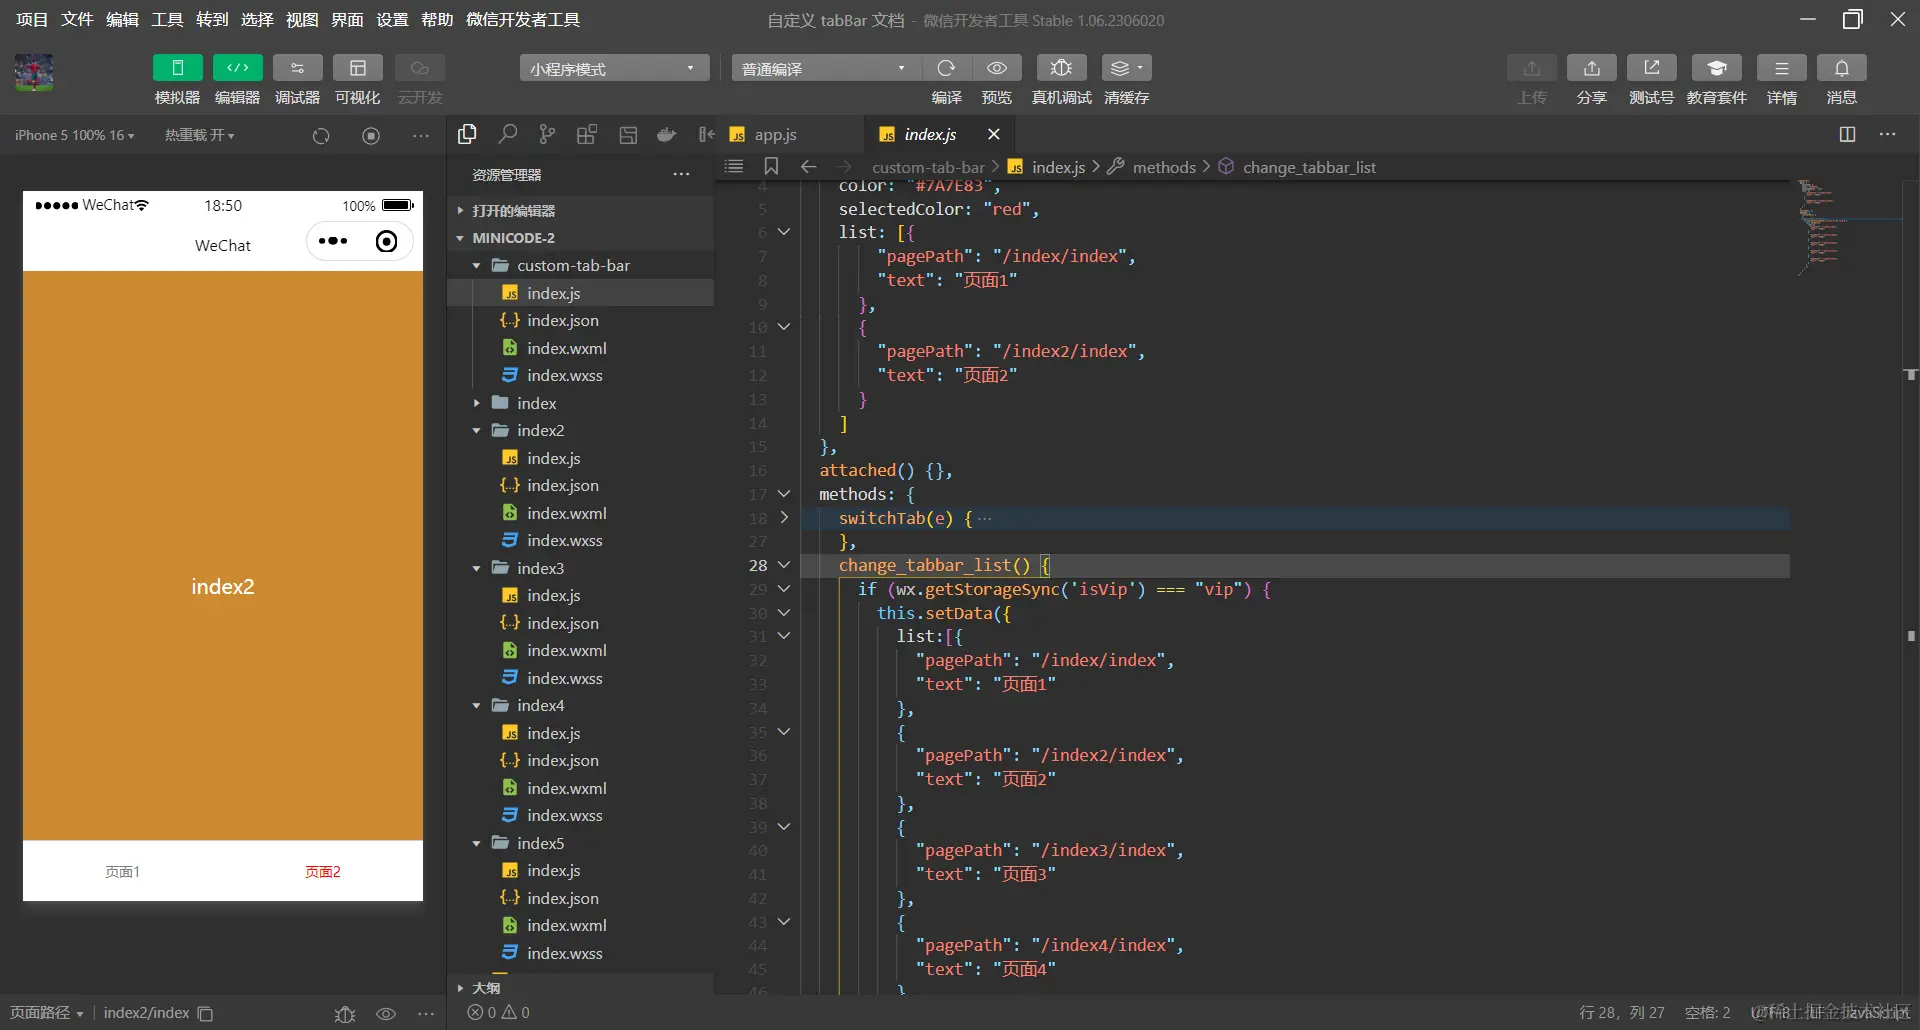Expand the index folder in the file tree
The width and height of the screenshot is (1920, 1030).
coord(536,403)
